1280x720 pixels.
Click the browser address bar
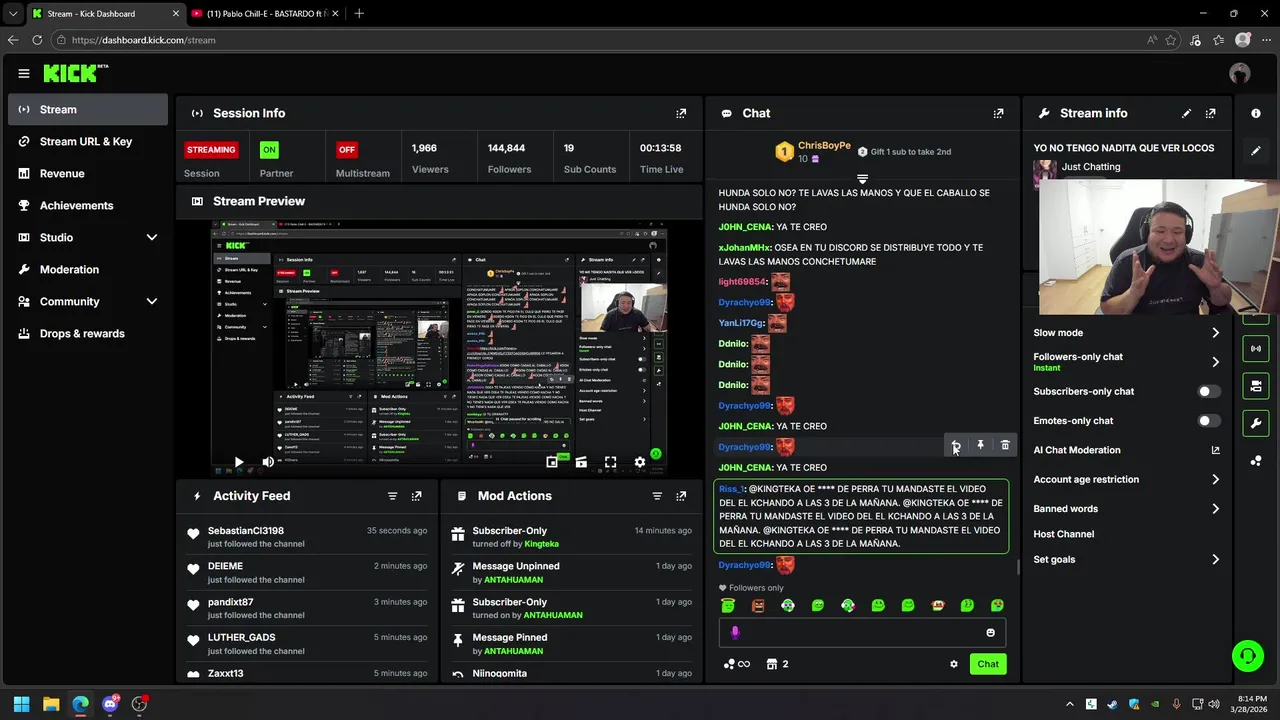(x=600, y=40)
